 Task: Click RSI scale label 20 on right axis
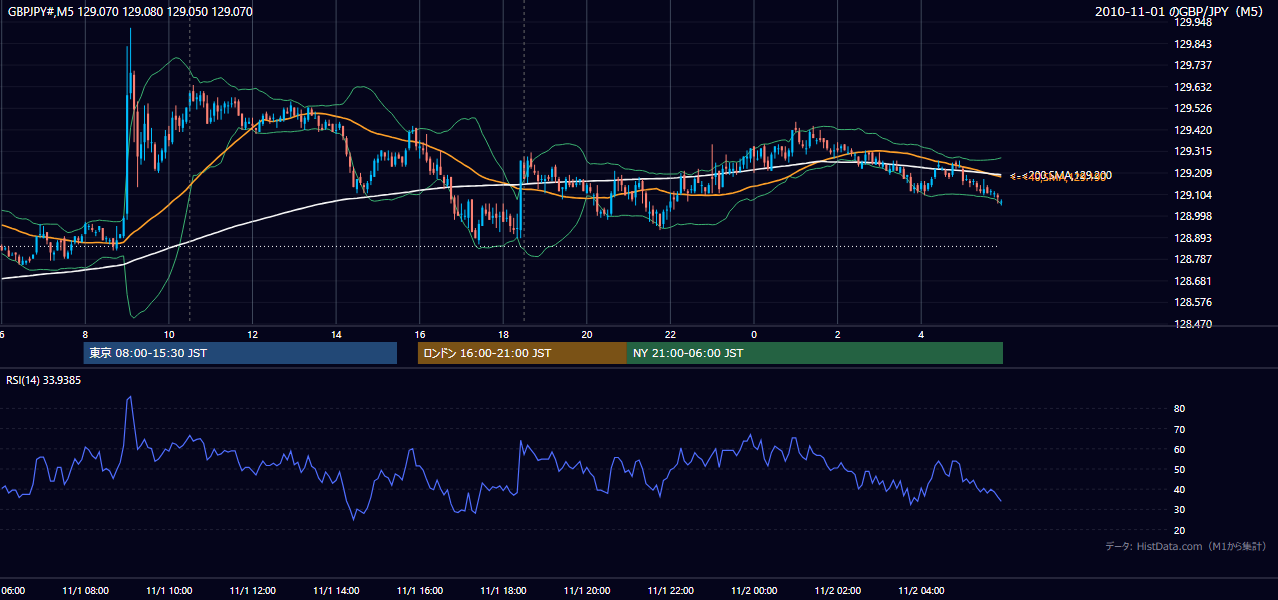[x=1180, y=530]
